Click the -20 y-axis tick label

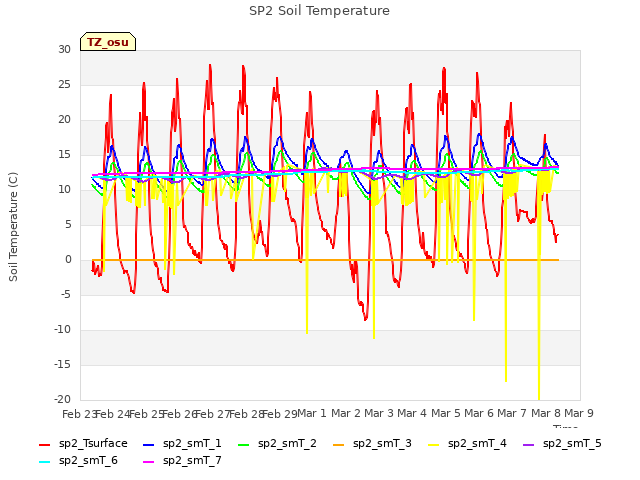[x=62, y=399]
